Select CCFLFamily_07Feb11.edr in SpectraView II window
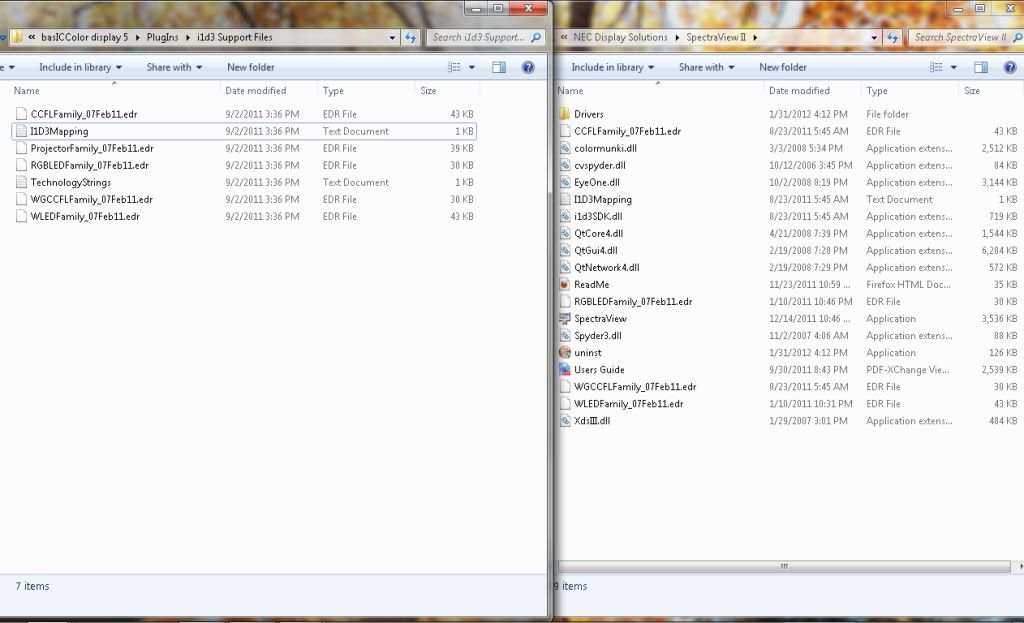Screen dimensions: 1024x623 [x=628, y=131]
